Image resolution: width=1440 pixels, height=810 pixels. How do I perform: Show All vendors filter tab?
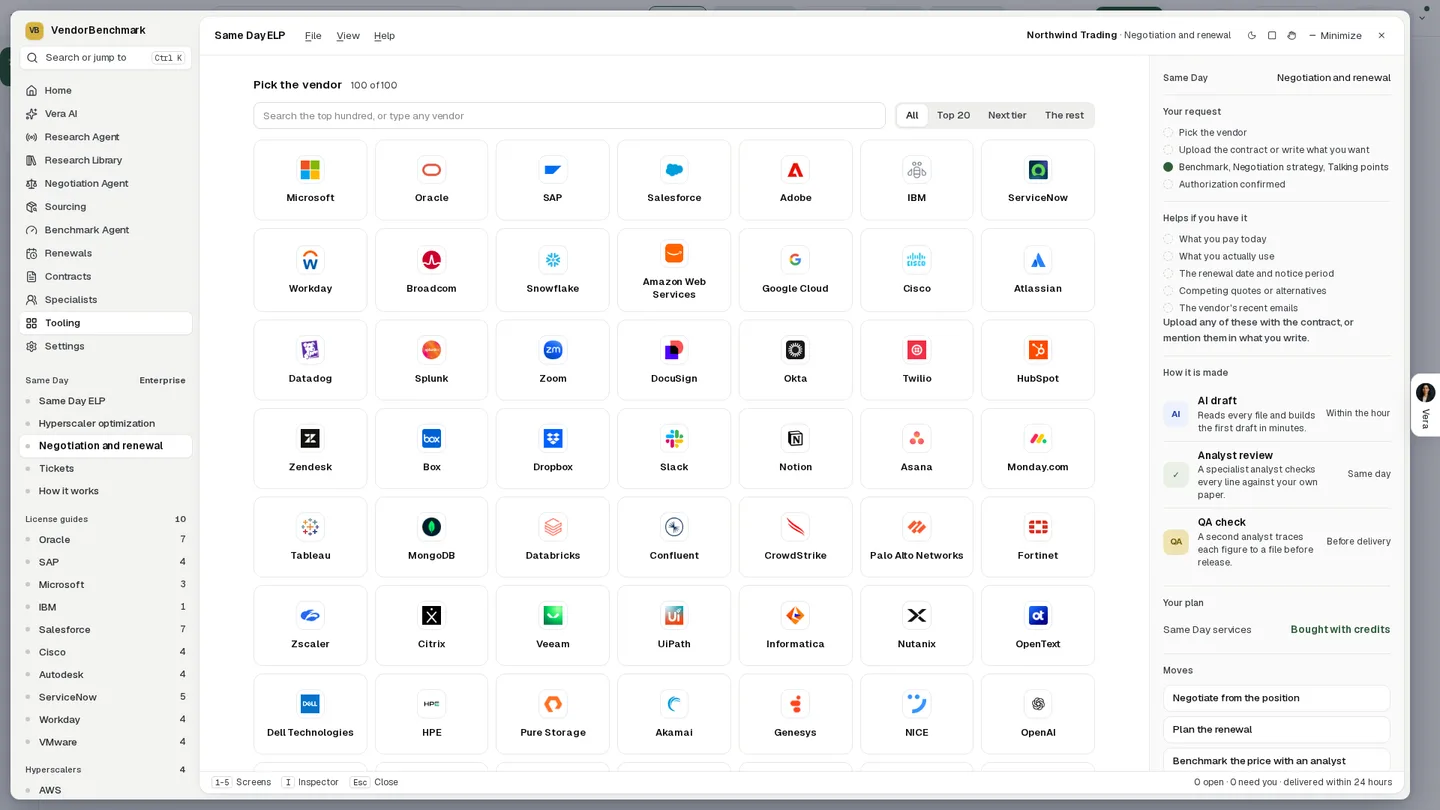click(912, 115)
